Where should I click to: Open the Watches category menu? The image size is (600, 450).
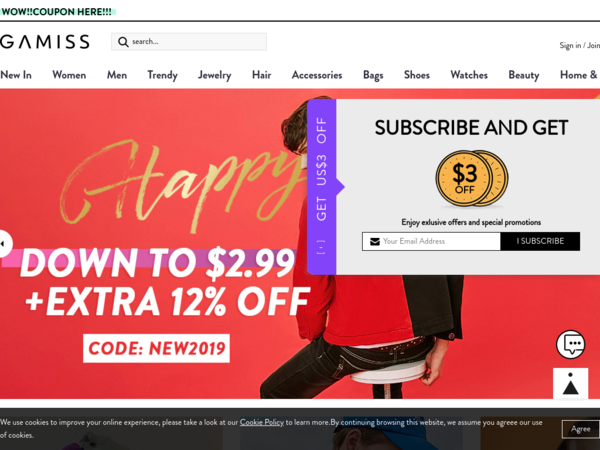click(x=469, y=75)
